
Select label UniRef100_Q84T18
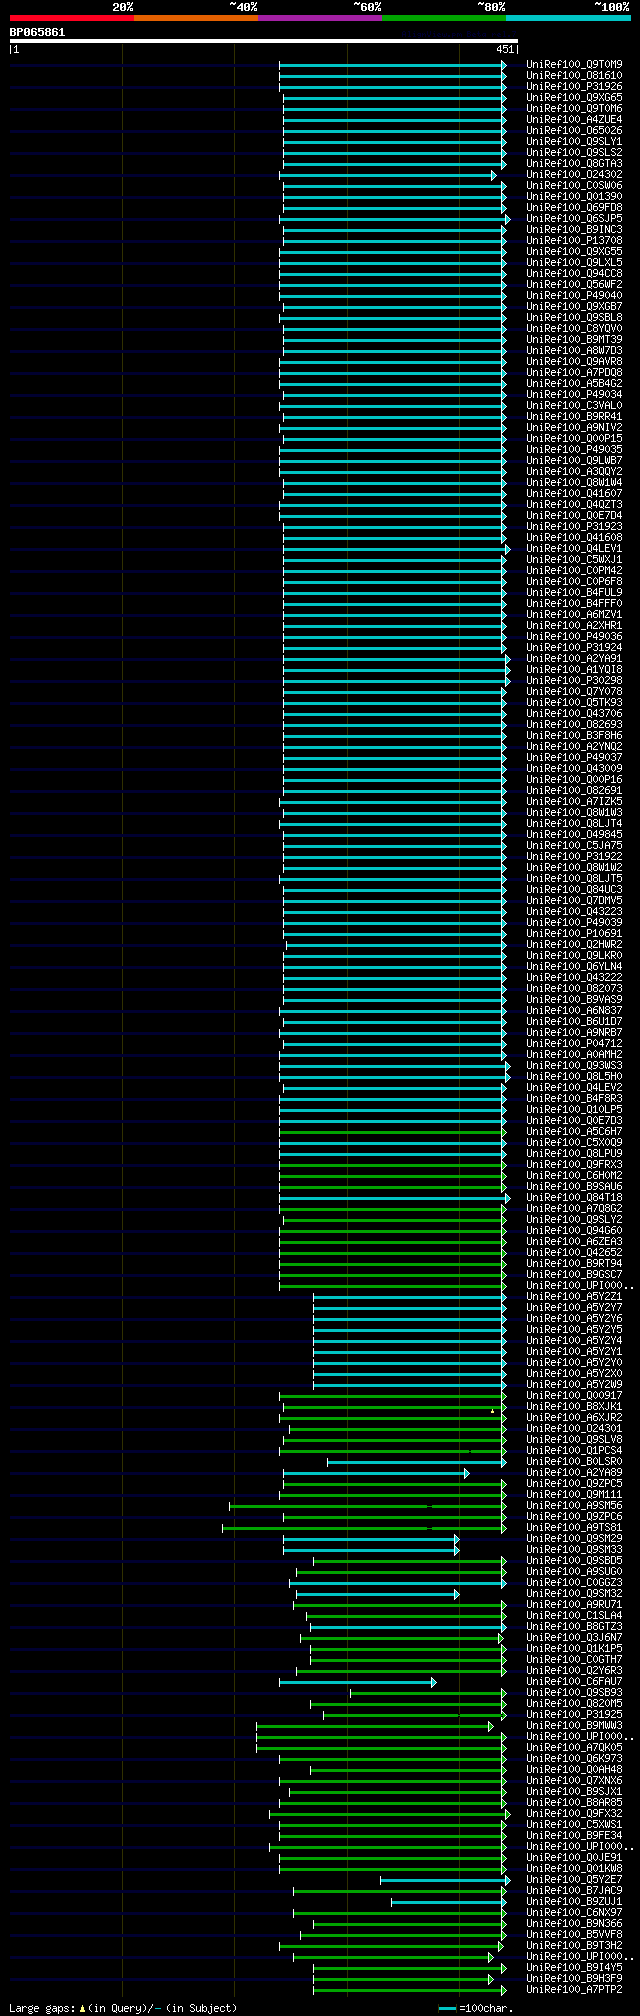coord(574,1198)
